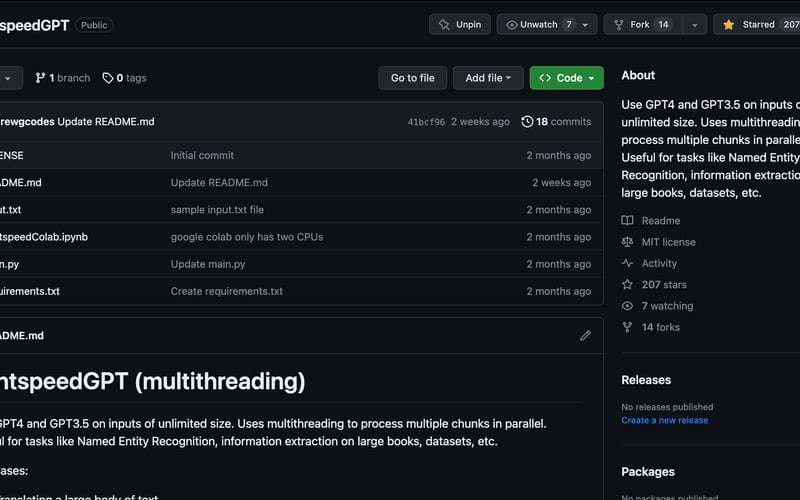Click the Go to file button
The image size is (800, 500).
tap(413, 78)
